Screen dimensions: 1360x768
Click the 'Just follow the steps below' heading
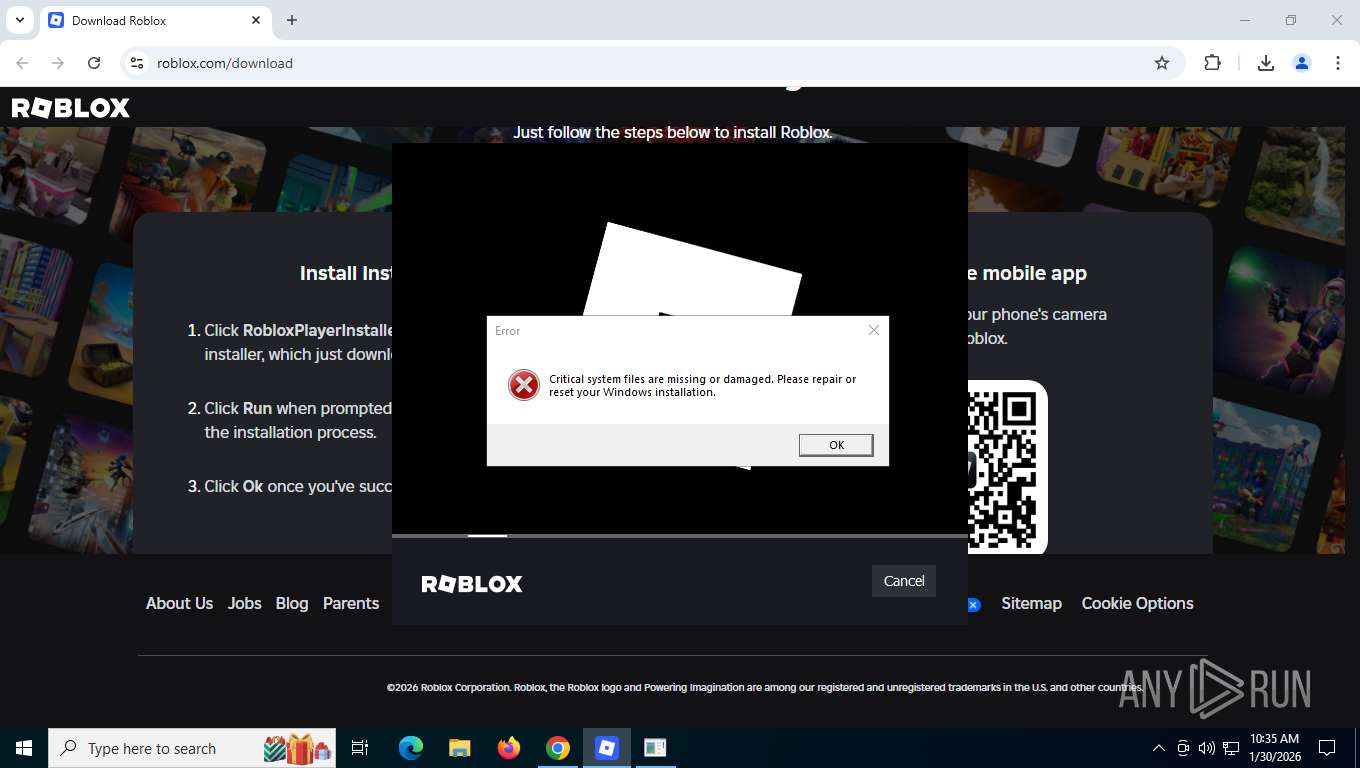[x=673, y=132]
